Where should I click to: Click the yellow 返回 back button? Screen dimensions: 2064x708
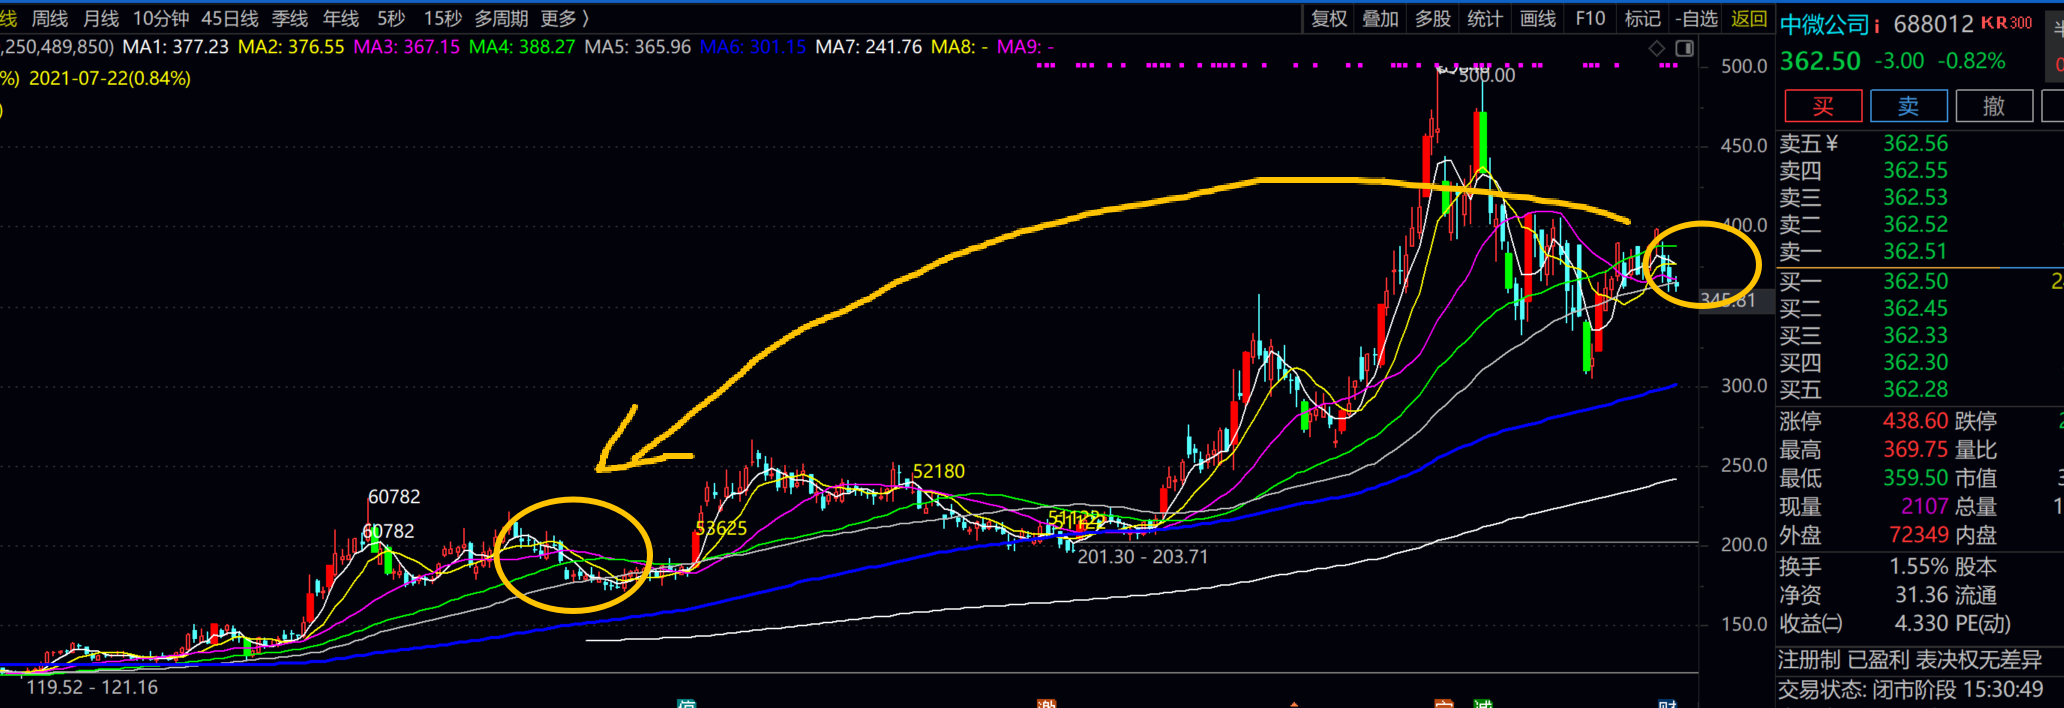click(x=1749, y=19)
